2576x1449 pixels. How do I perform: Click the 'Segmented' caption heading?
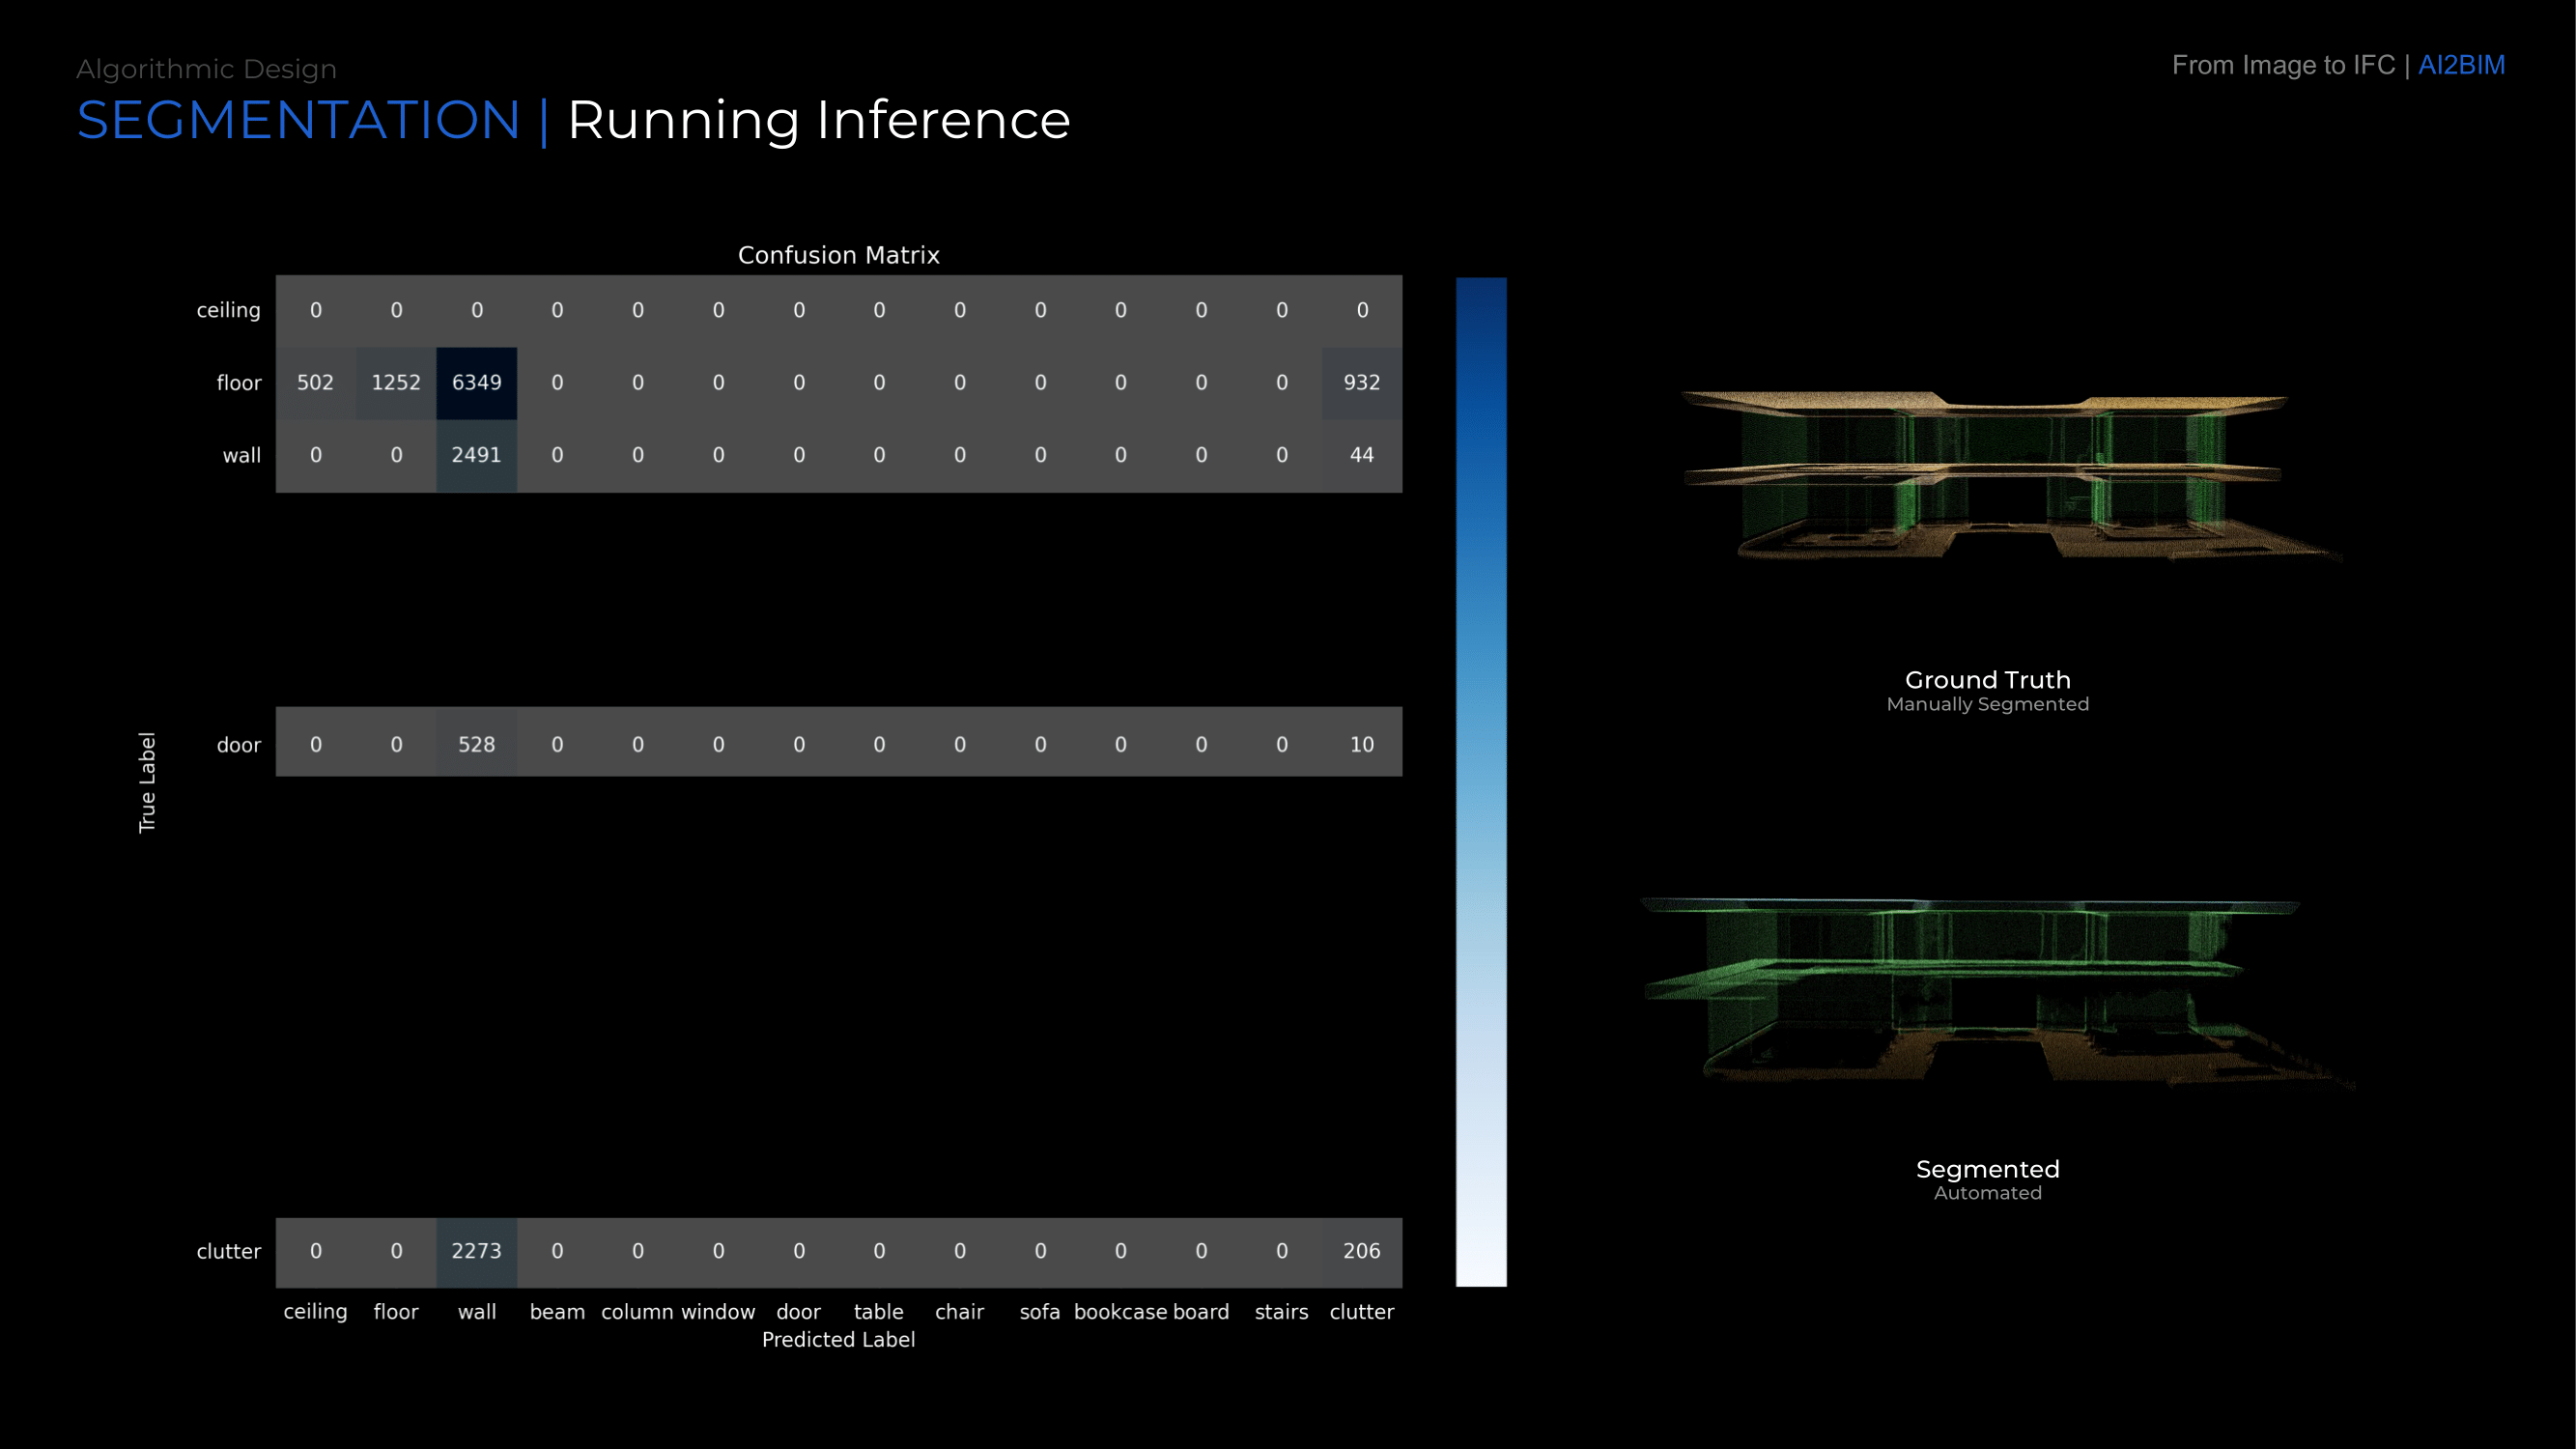(x=1987, y=1170)
